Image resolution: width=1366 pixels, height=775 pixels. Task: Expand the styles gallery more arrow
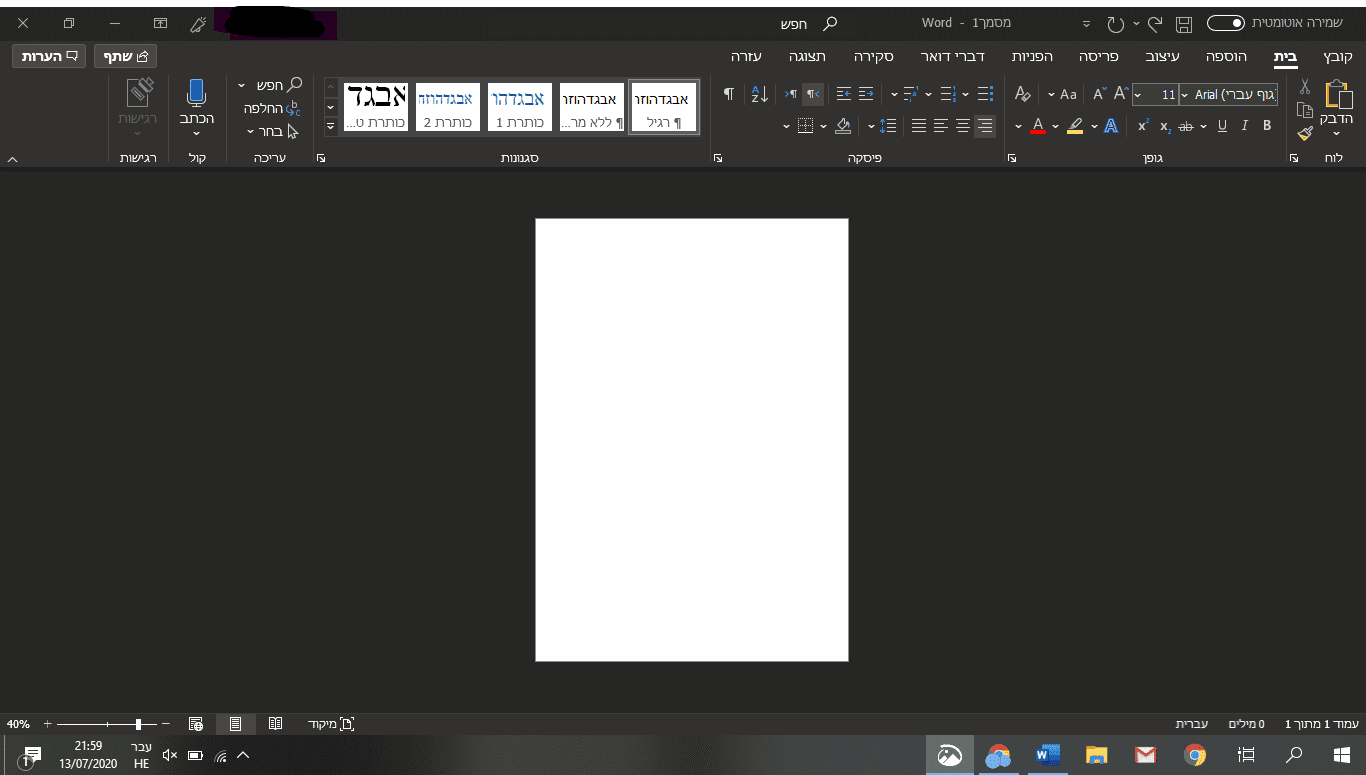pos(330,127)
